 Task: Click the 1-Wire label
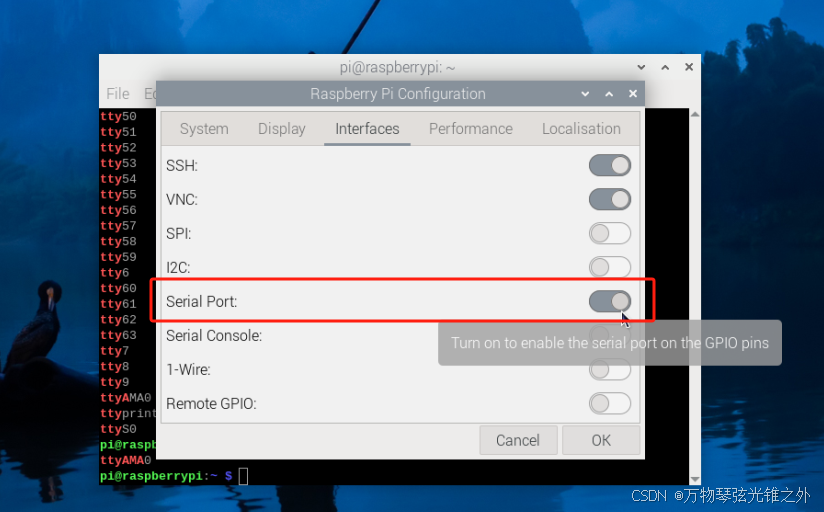click(188, 370)
